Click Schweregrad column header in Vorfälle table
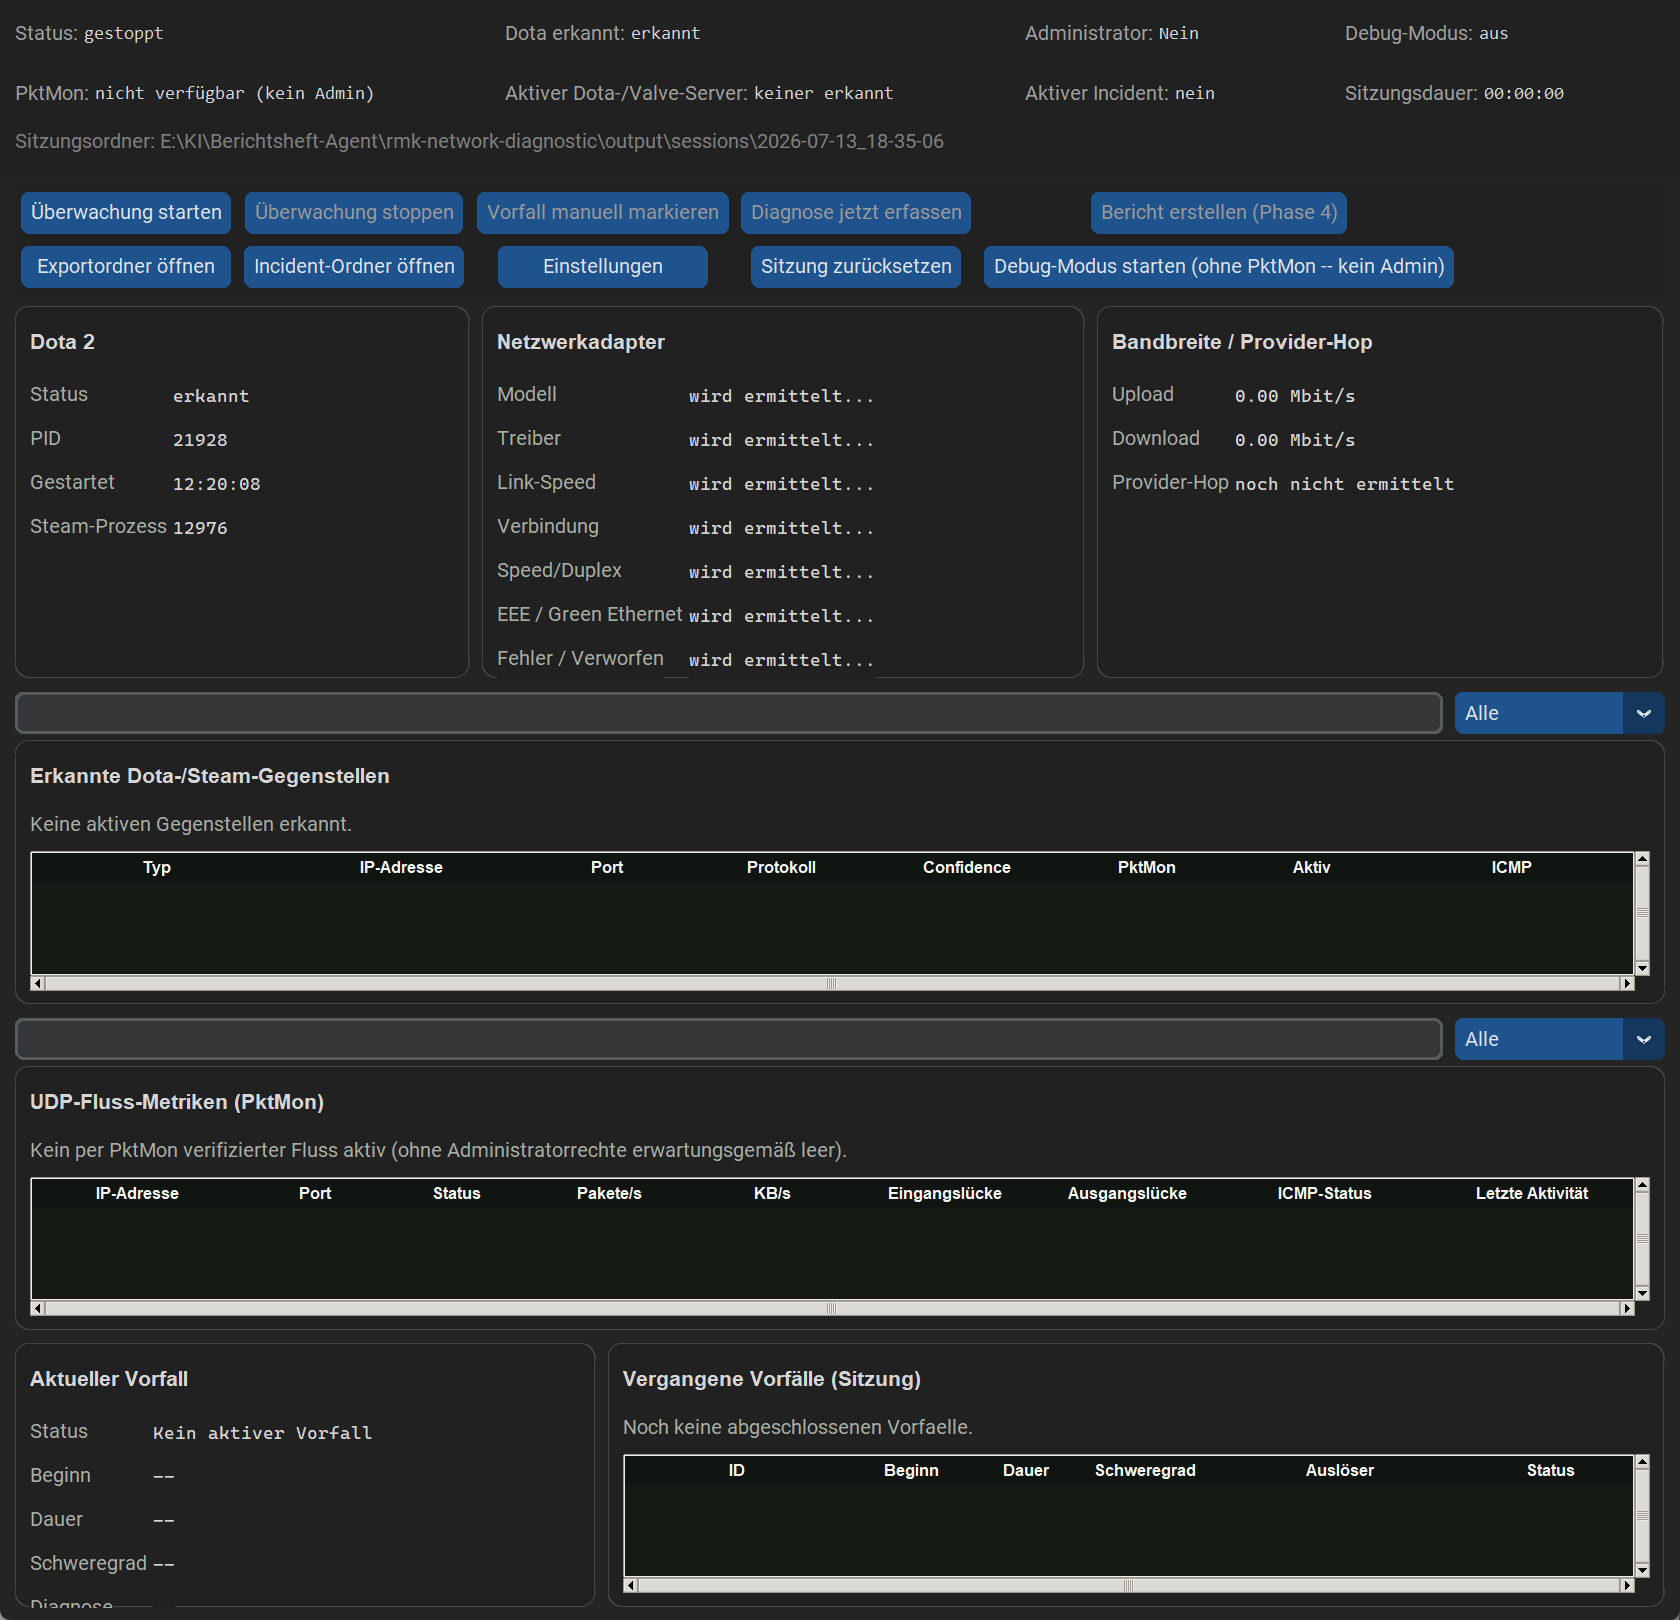 tap(1145, 1470)
